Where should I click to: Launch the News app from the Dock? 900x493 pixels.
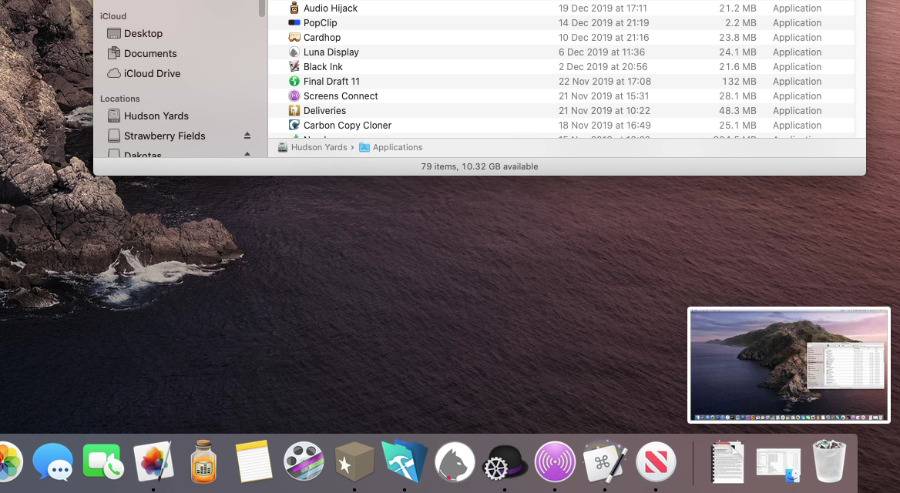(656, 462)
